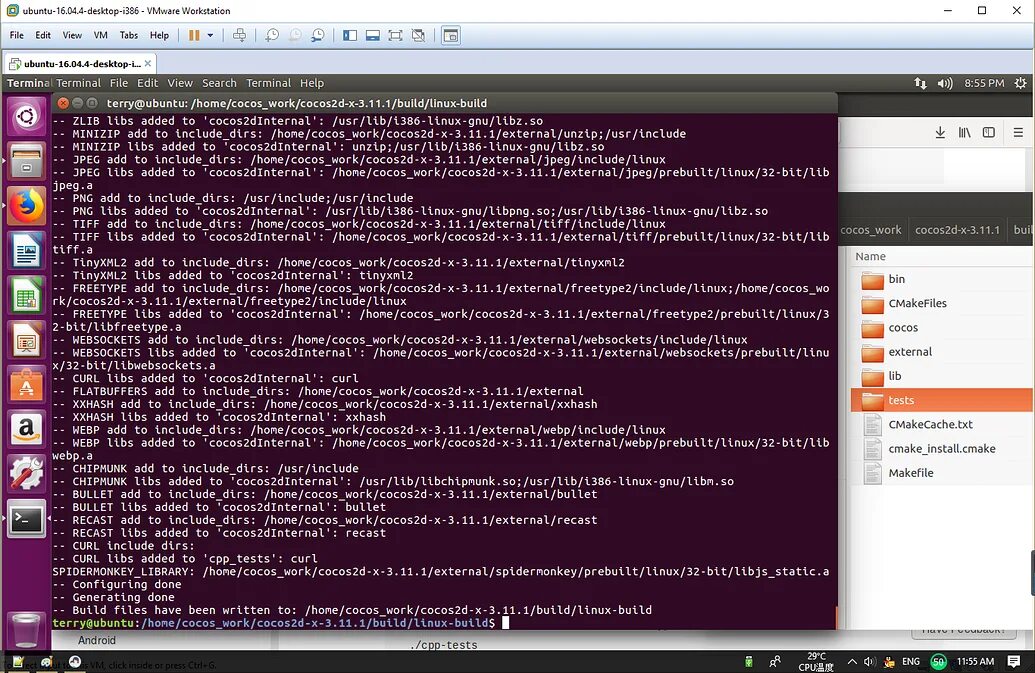The height and width of the screenshot is (673, 1035).
Task: Open the VMware VM menu
Action: [x=100, y=35]
